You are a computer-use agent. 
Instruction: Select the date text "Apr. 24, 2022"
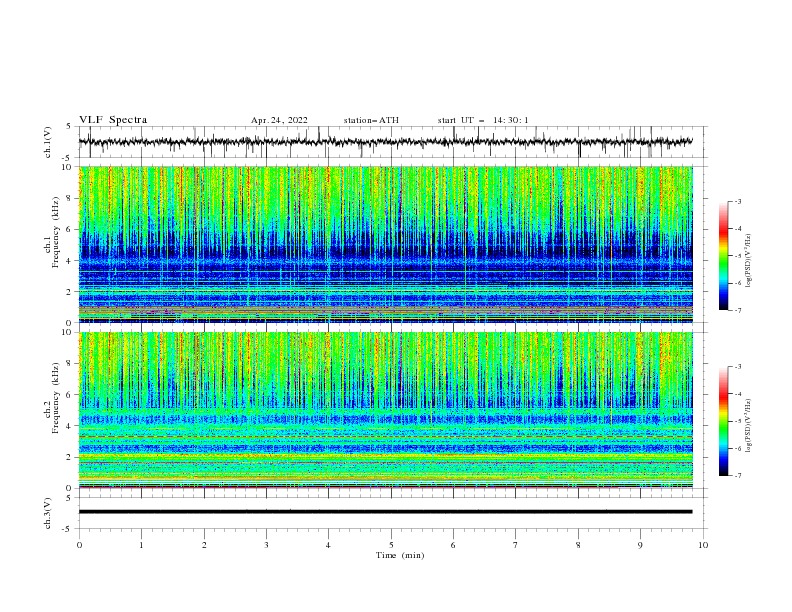[279, 120]
